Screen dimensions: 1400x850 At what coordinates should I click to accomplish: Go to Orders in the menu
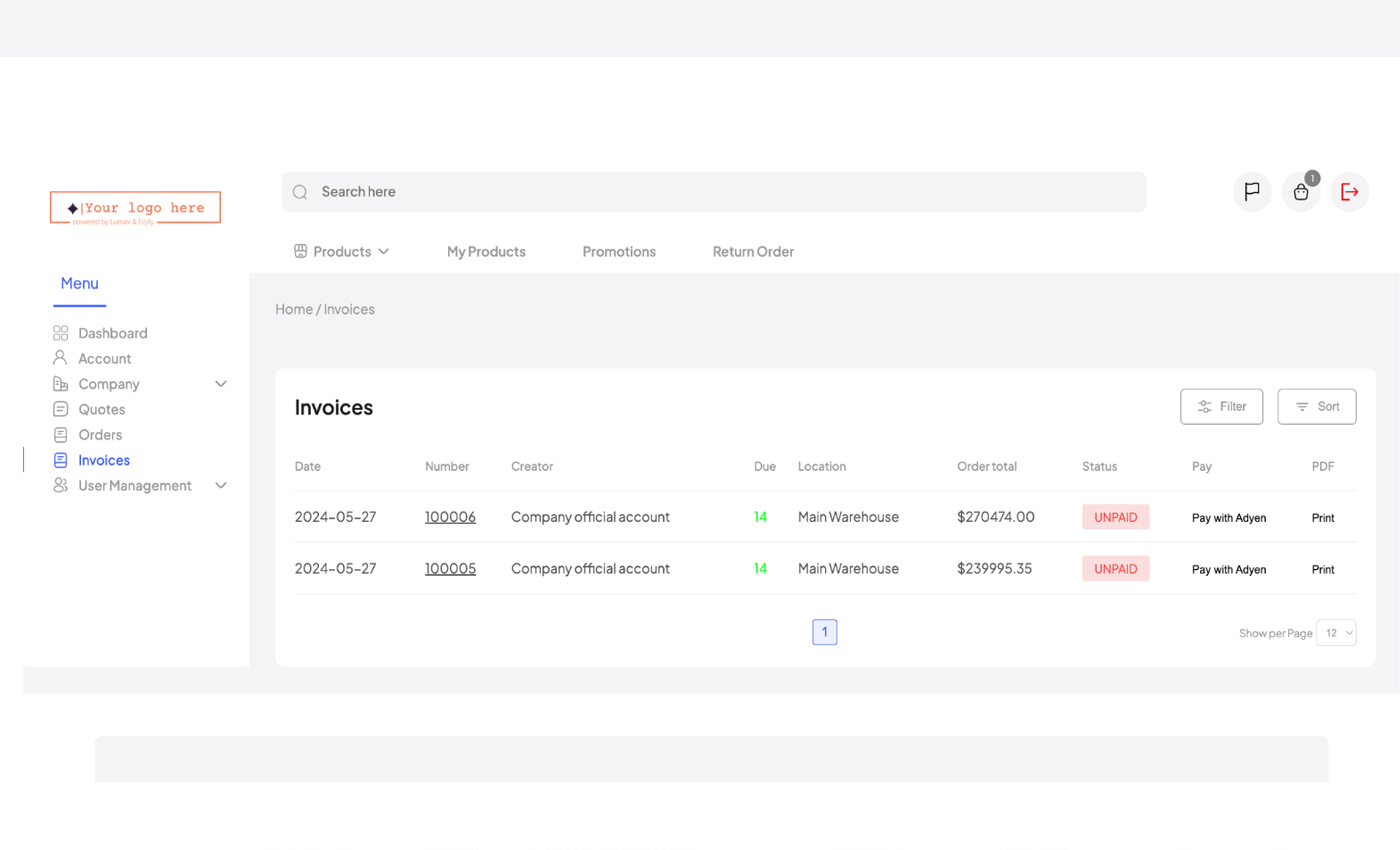[x=100, y=435]
